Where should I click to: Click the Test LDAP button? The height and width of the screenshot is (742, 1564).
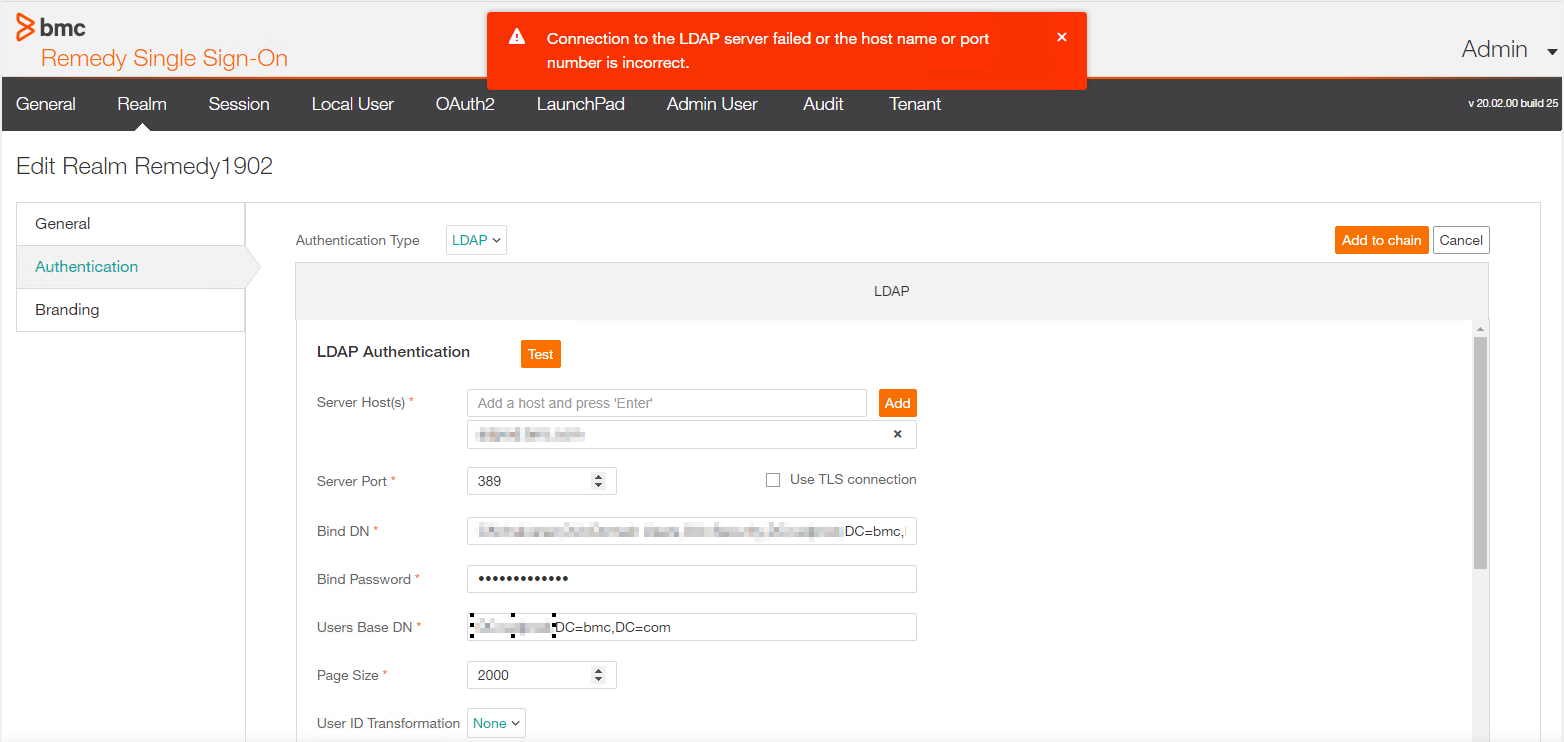(541, 354)
